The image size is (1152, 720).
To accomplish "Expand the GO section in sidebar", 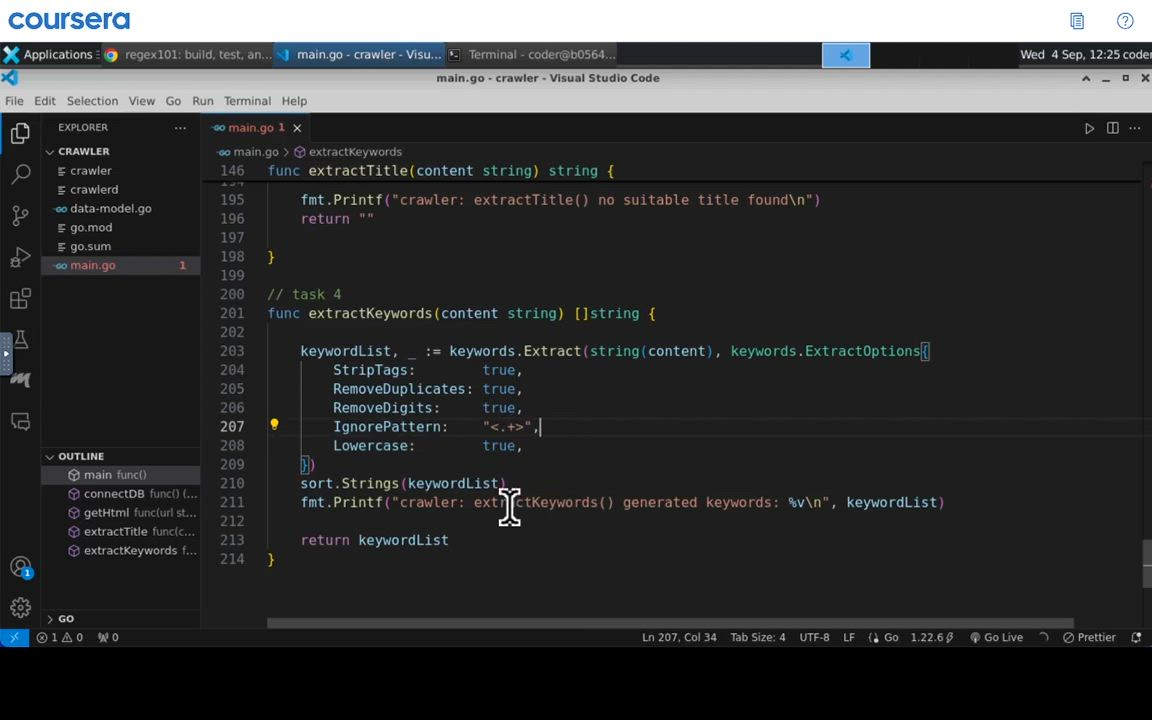I will tap(65, 619).
